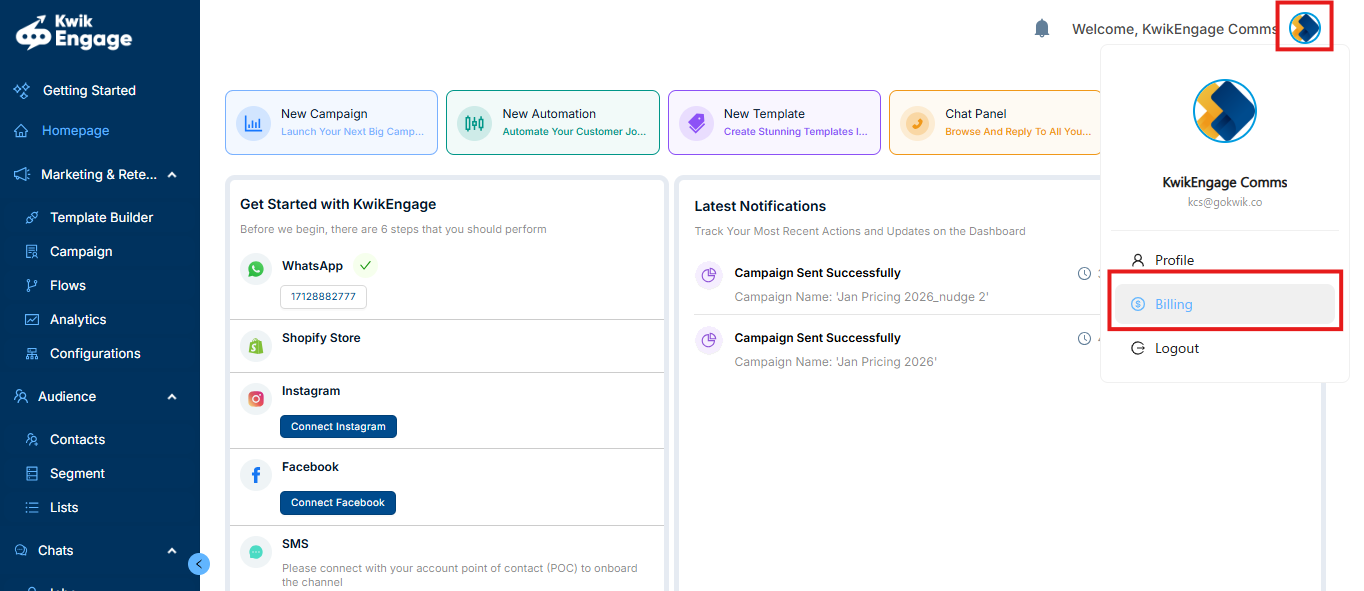Launch the New Campaign card

pos(331,123)
